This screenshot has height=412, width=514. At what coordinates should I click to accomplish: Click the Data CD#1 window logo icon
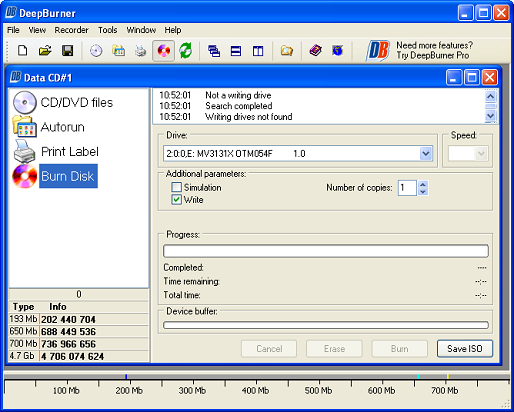(15, 77)
